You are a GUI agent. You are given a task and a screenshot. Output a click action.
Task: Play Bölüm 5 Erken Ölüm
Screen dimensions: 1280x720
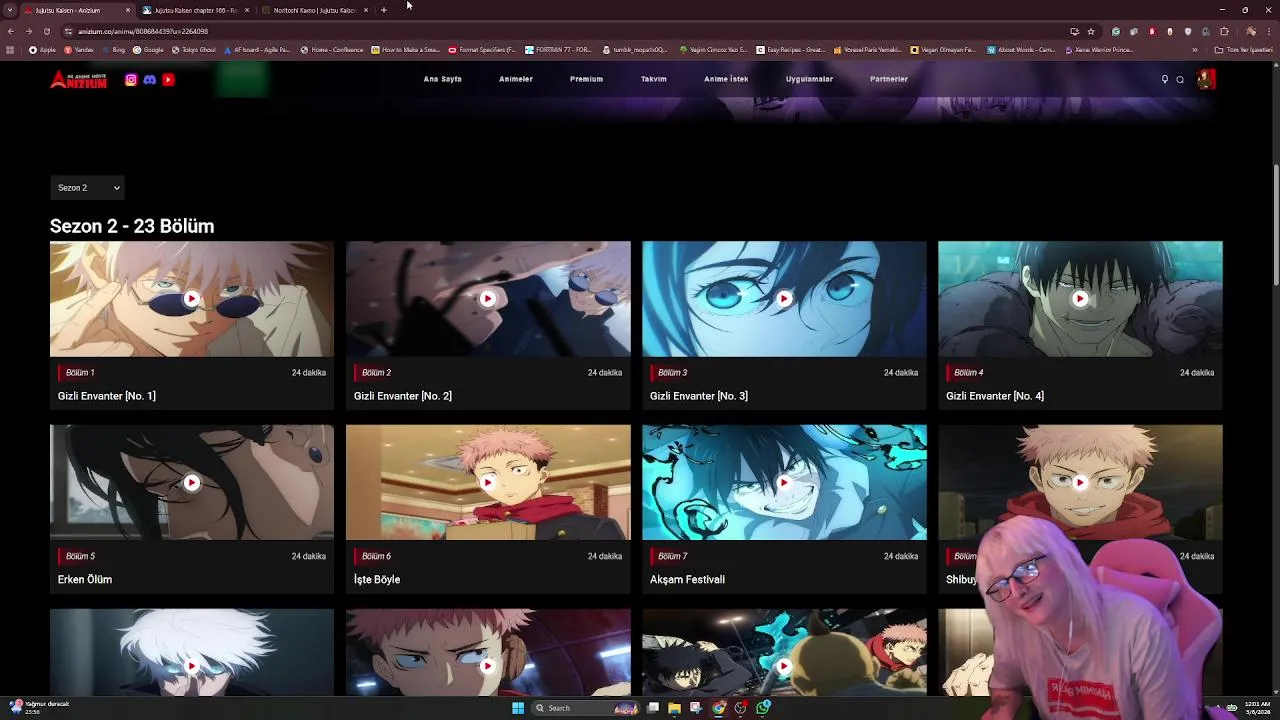pyautogui.click(x=191, y=482)
